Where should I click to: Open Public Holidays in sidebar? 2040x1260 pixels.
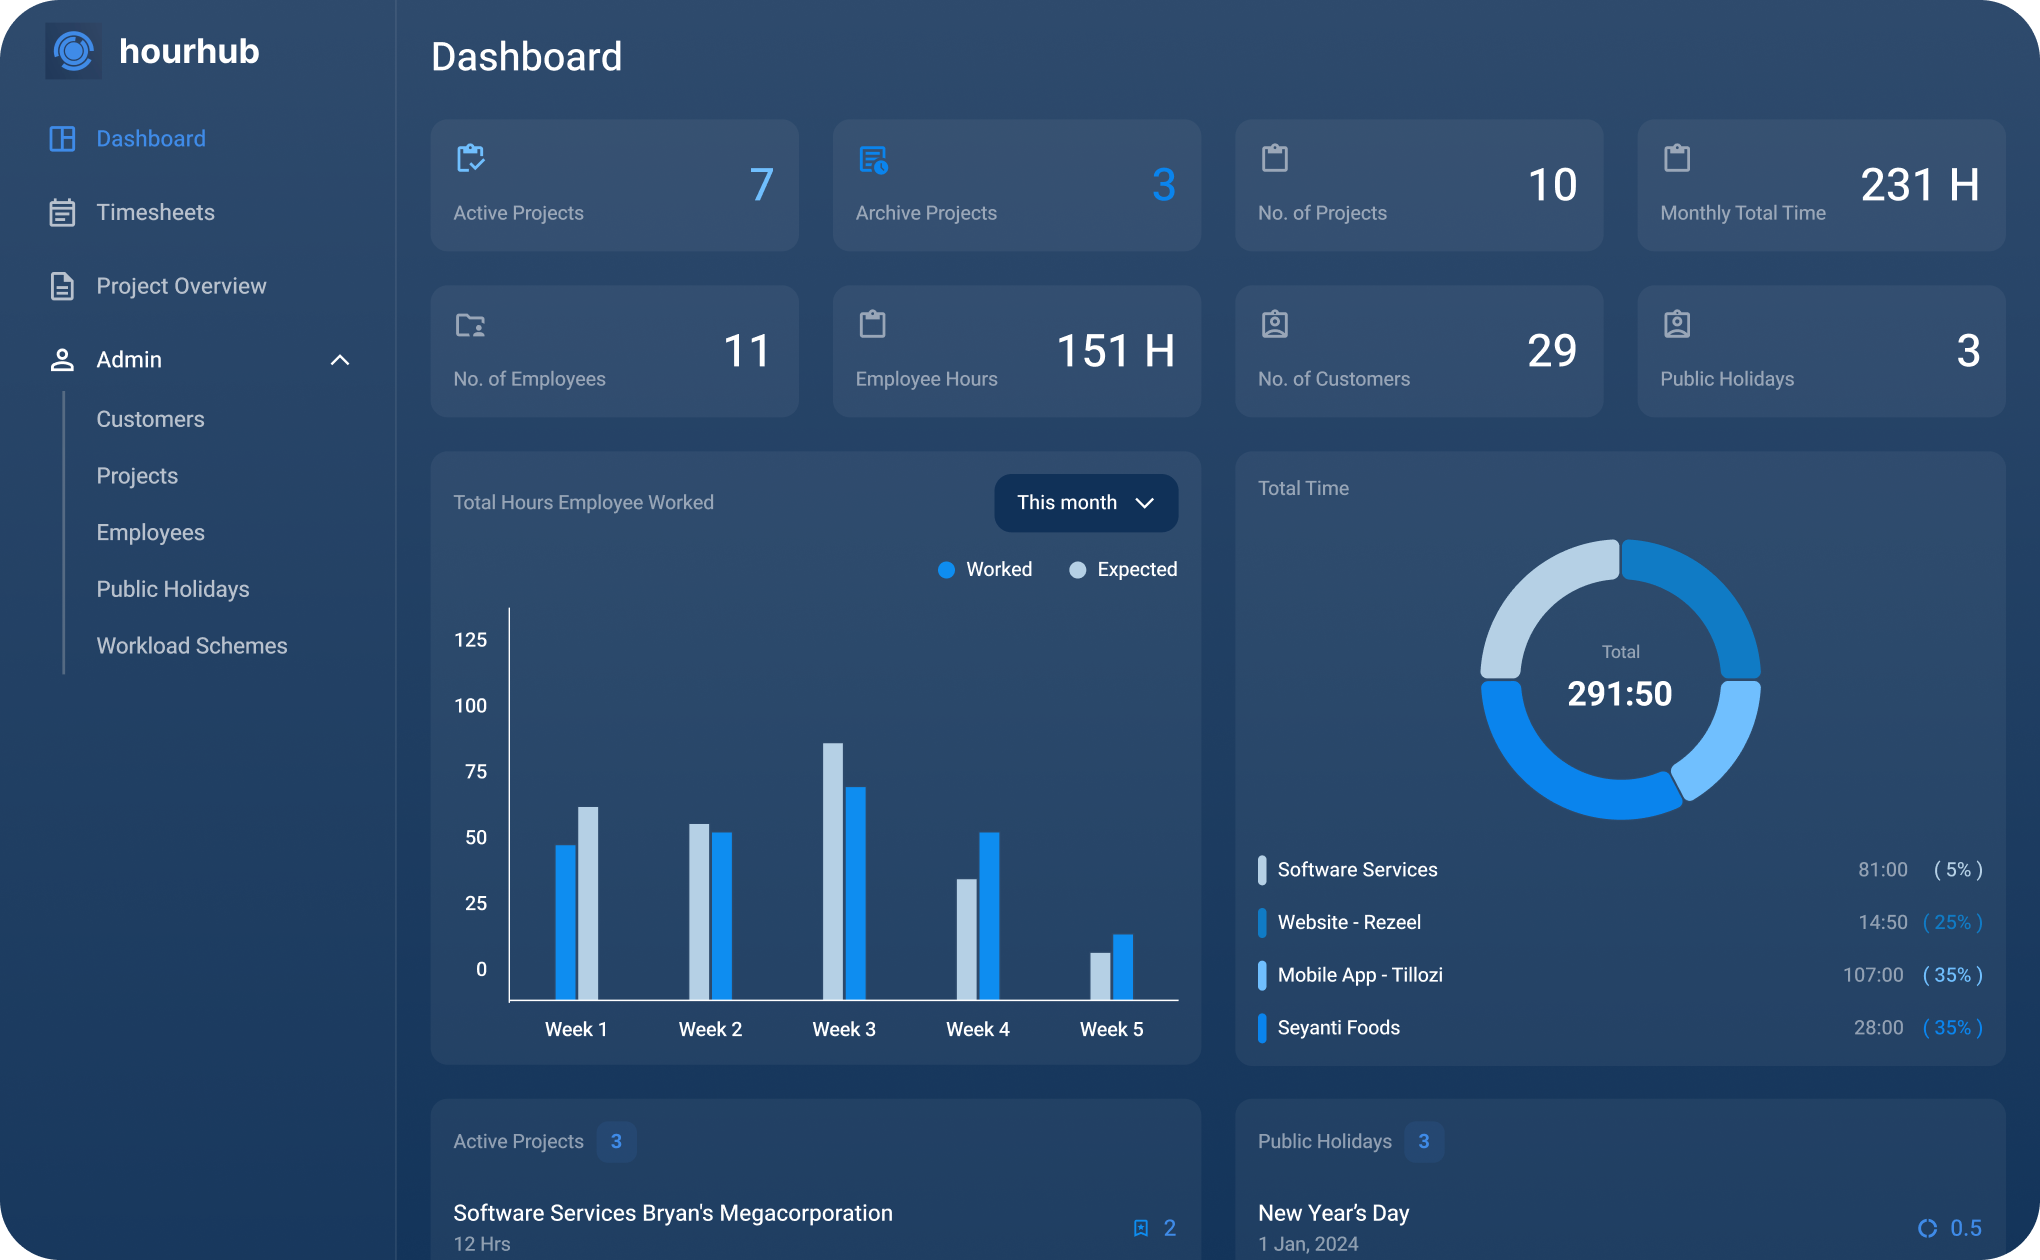(173, 589)
